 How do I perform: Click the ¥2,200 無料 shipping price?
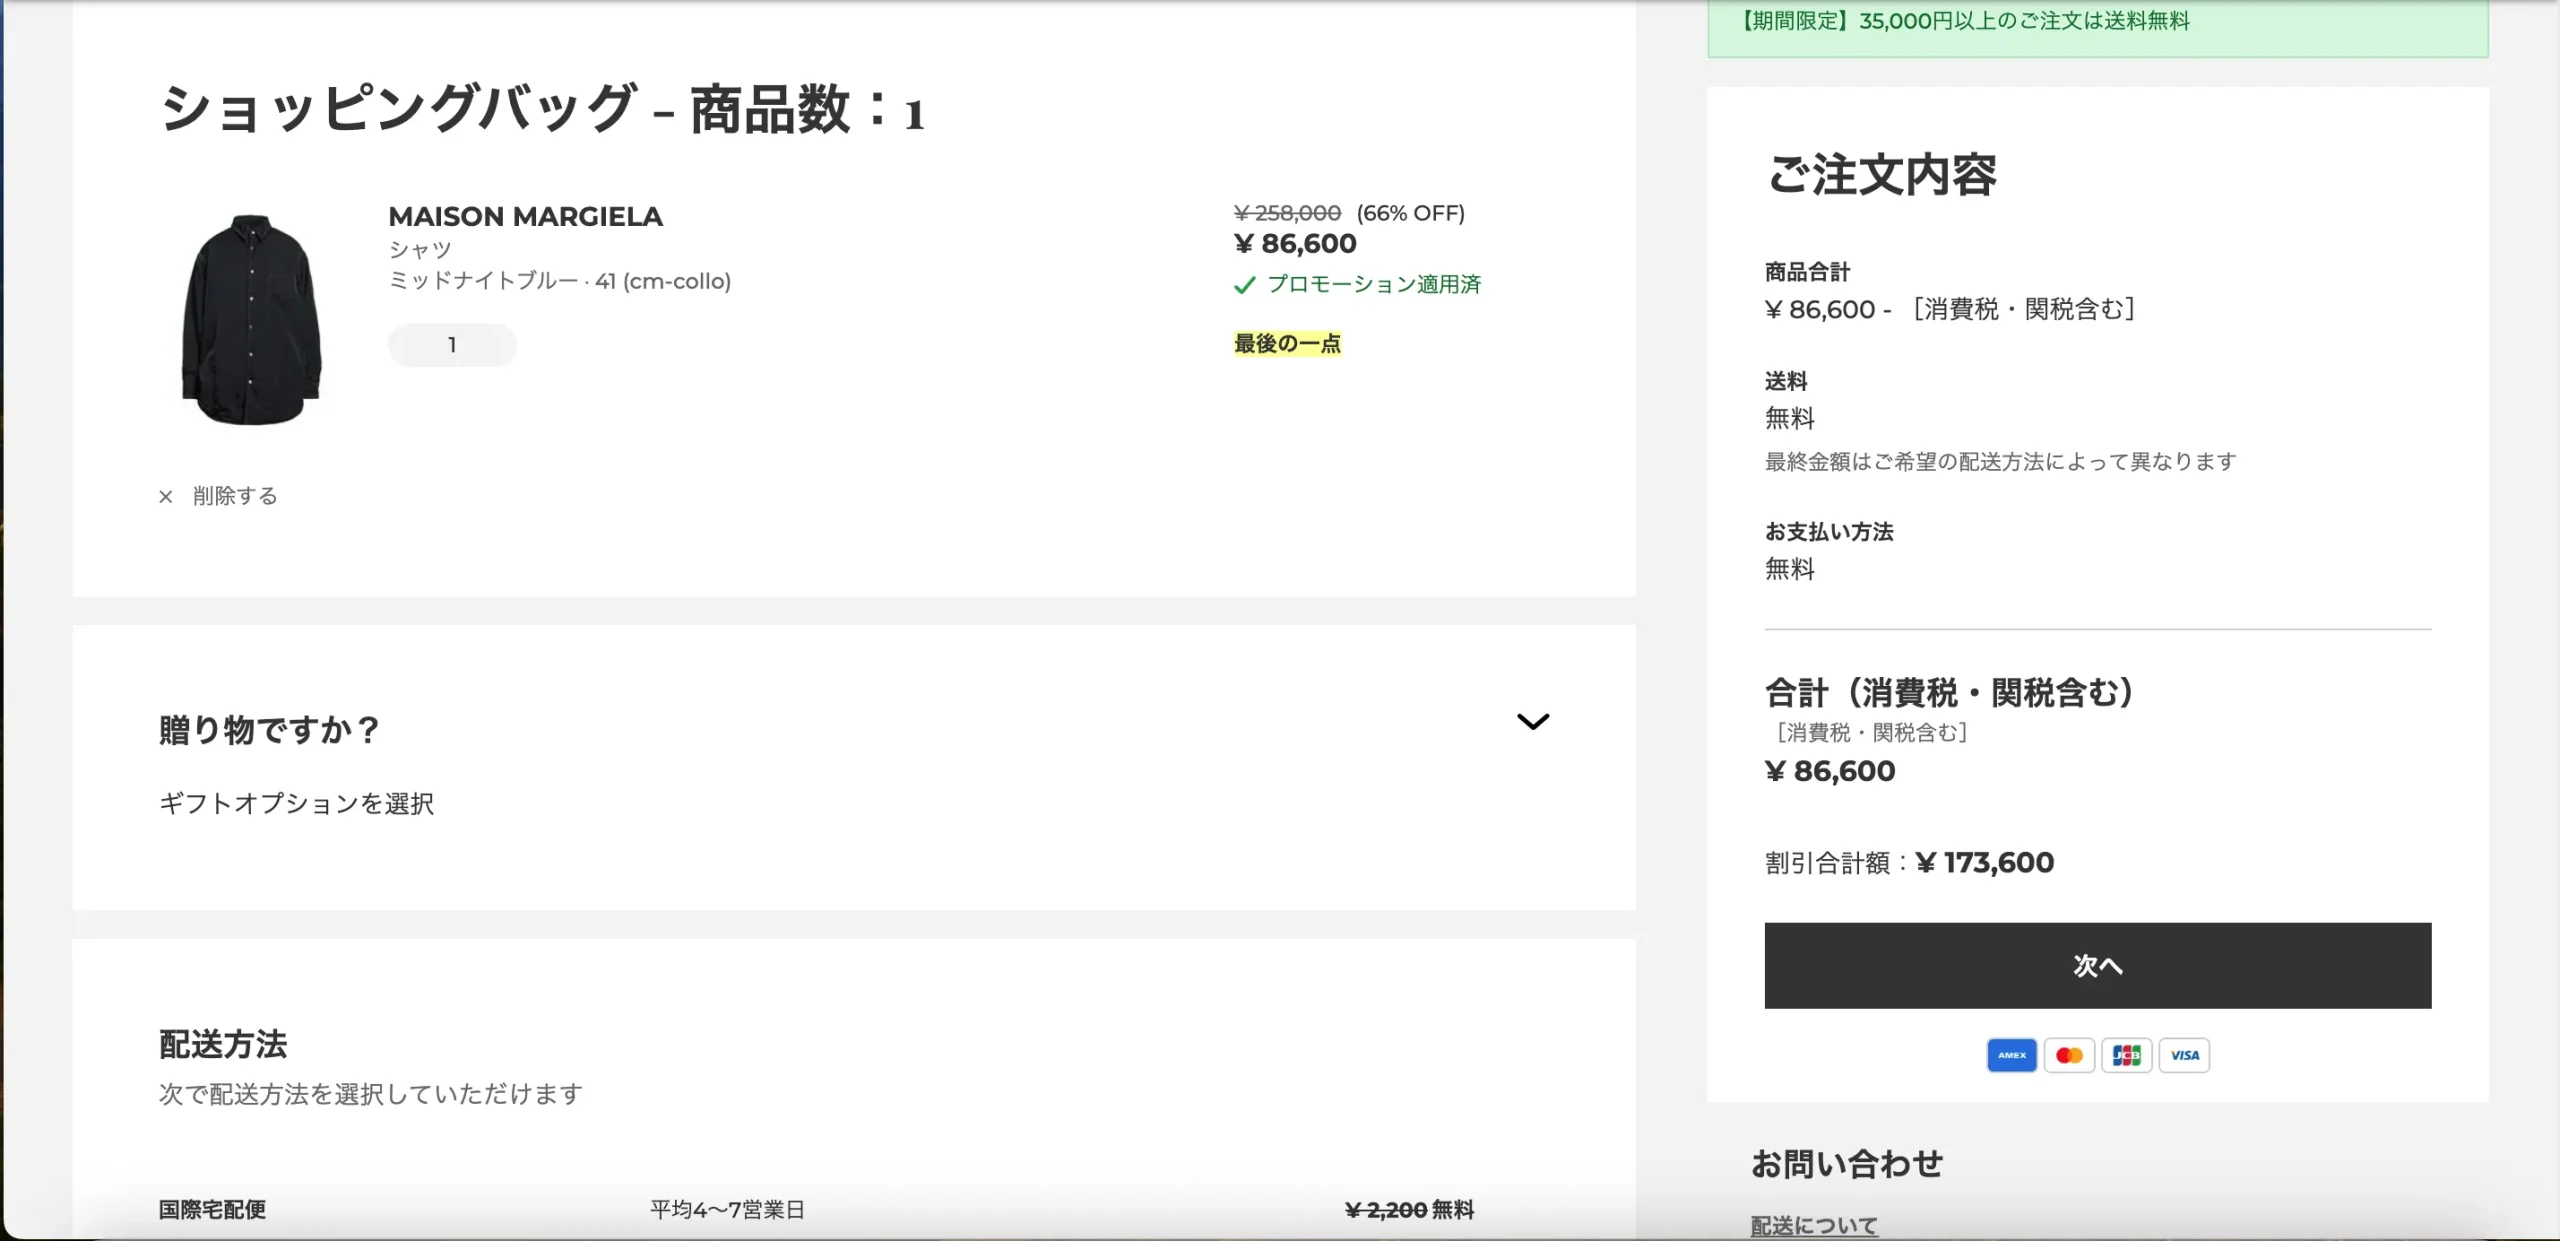(1409, 1210)
